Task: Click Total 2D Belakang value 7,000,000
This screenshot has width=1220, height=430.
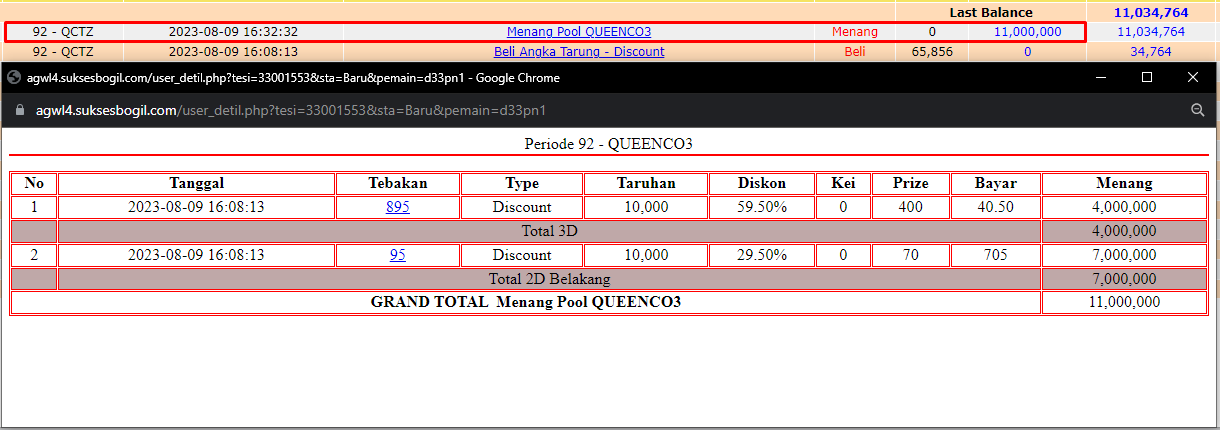Action: (x=1125, y=279)
